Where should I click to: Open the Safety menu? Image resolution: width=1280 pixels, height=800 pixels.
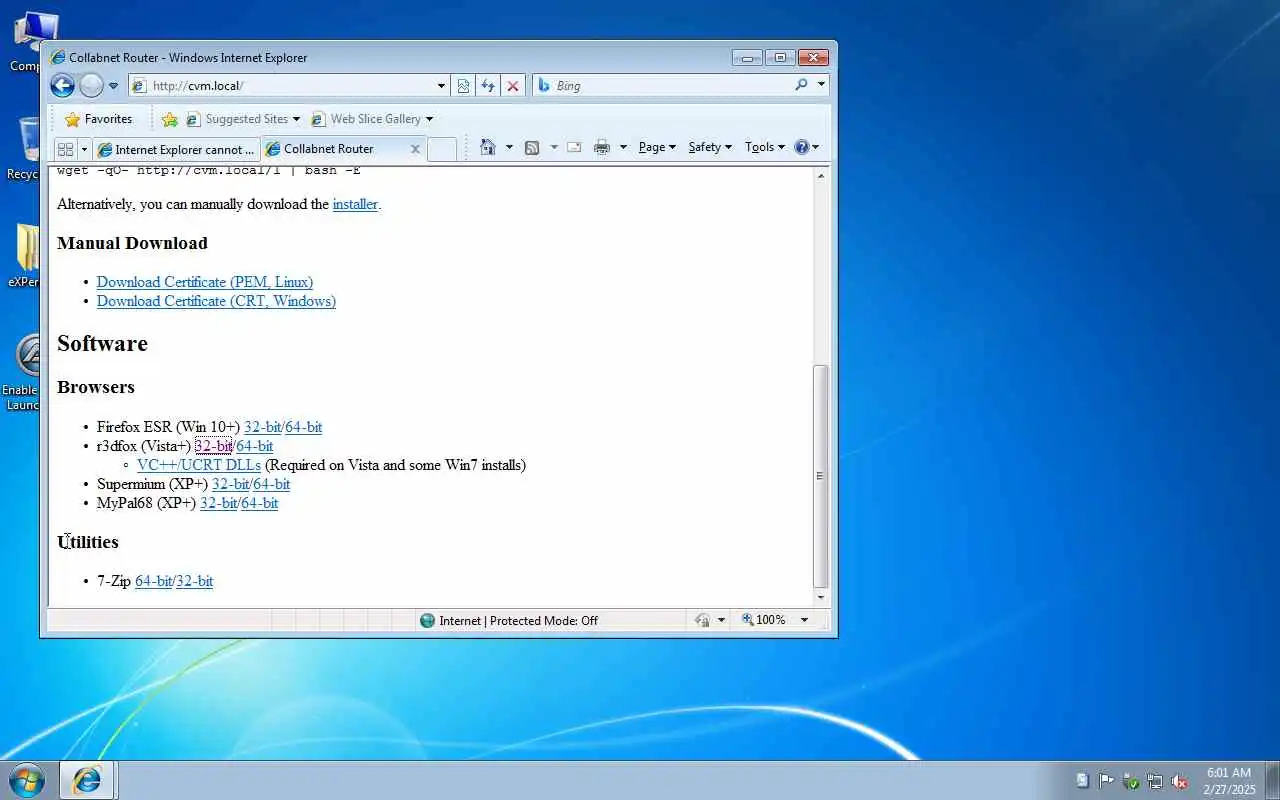710,147
